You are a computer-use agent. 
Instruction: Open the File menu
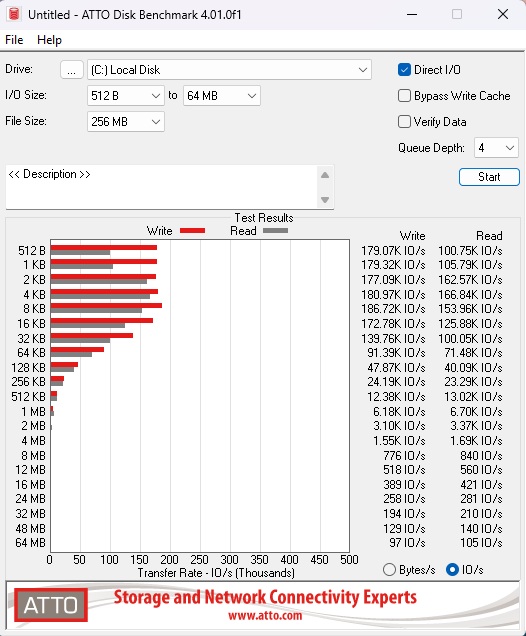(14, 40)
